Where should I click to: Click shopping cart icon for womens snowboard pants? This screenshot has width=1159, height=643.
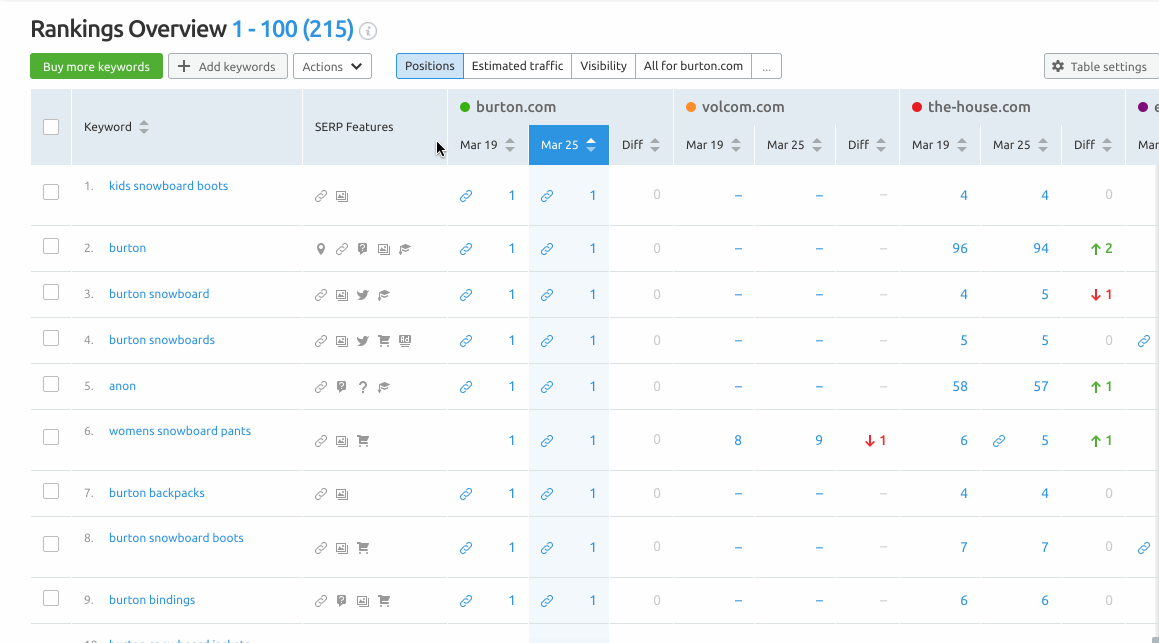(x=362, y=441)
